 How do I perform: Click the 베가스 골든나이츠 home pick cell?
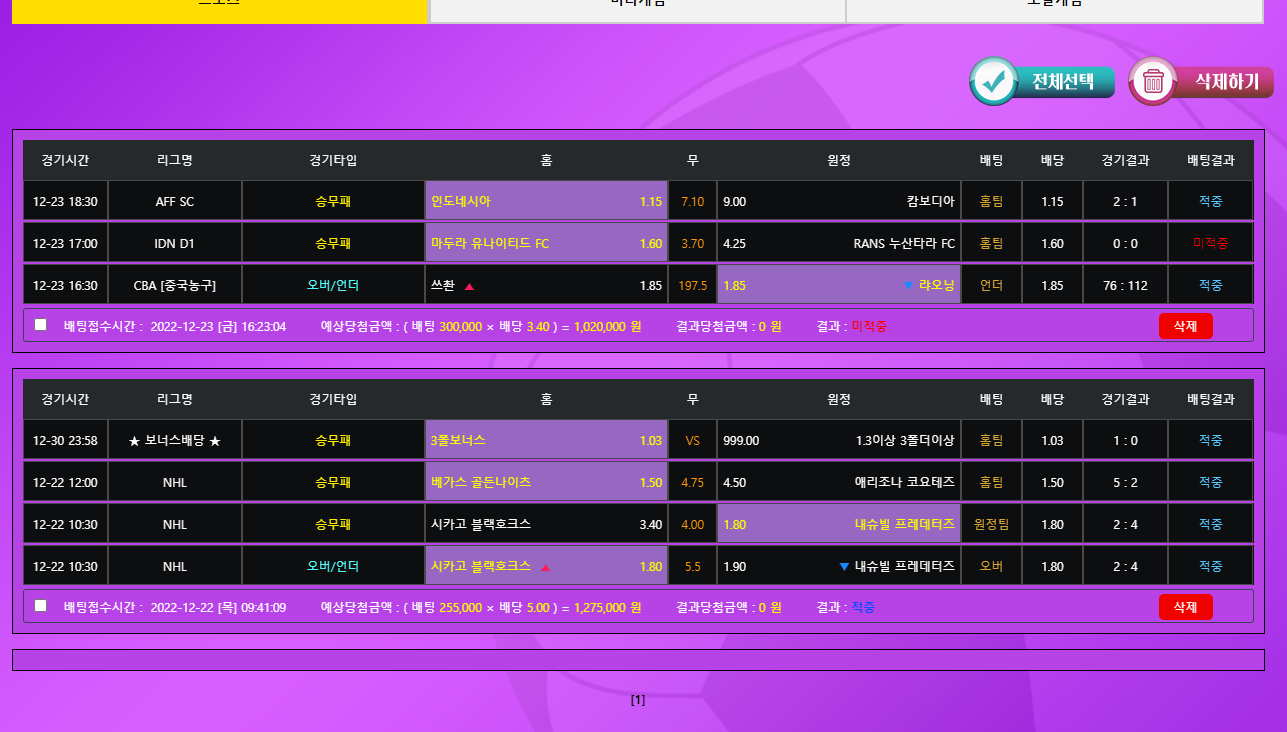click(x=546, y=482)
